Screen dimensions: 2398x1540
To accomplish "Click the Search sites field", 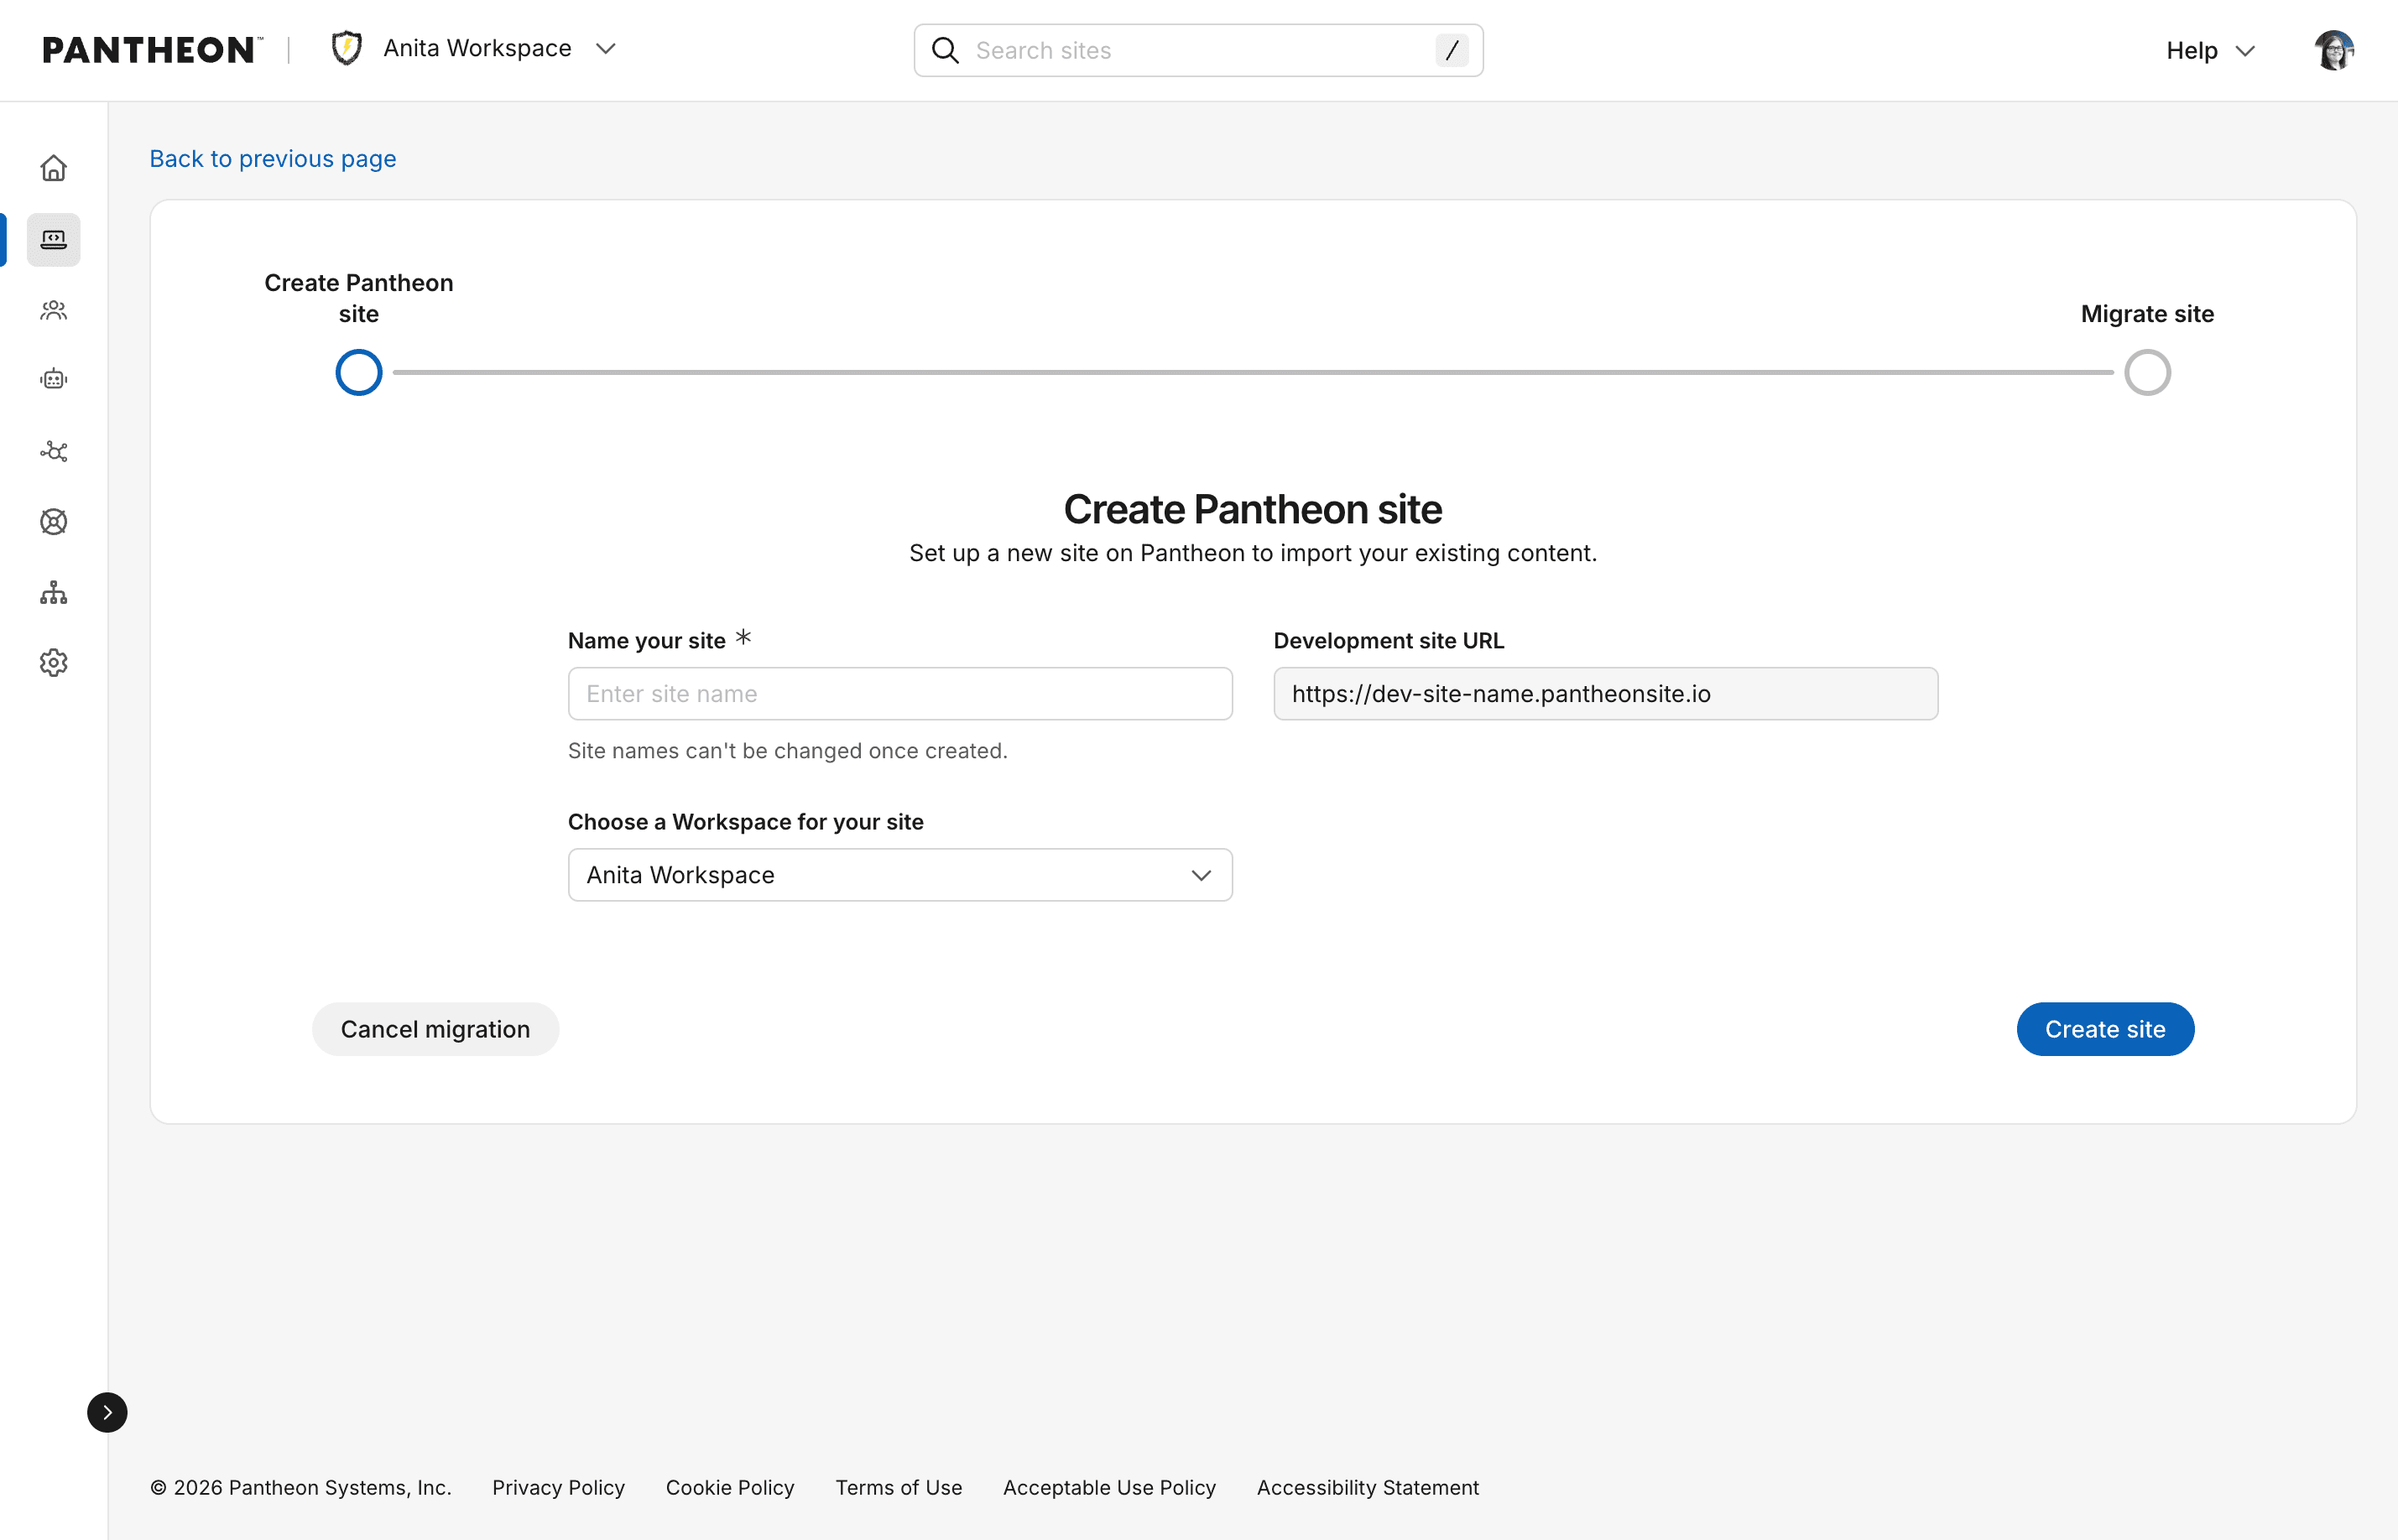I will click(1198, 50).
